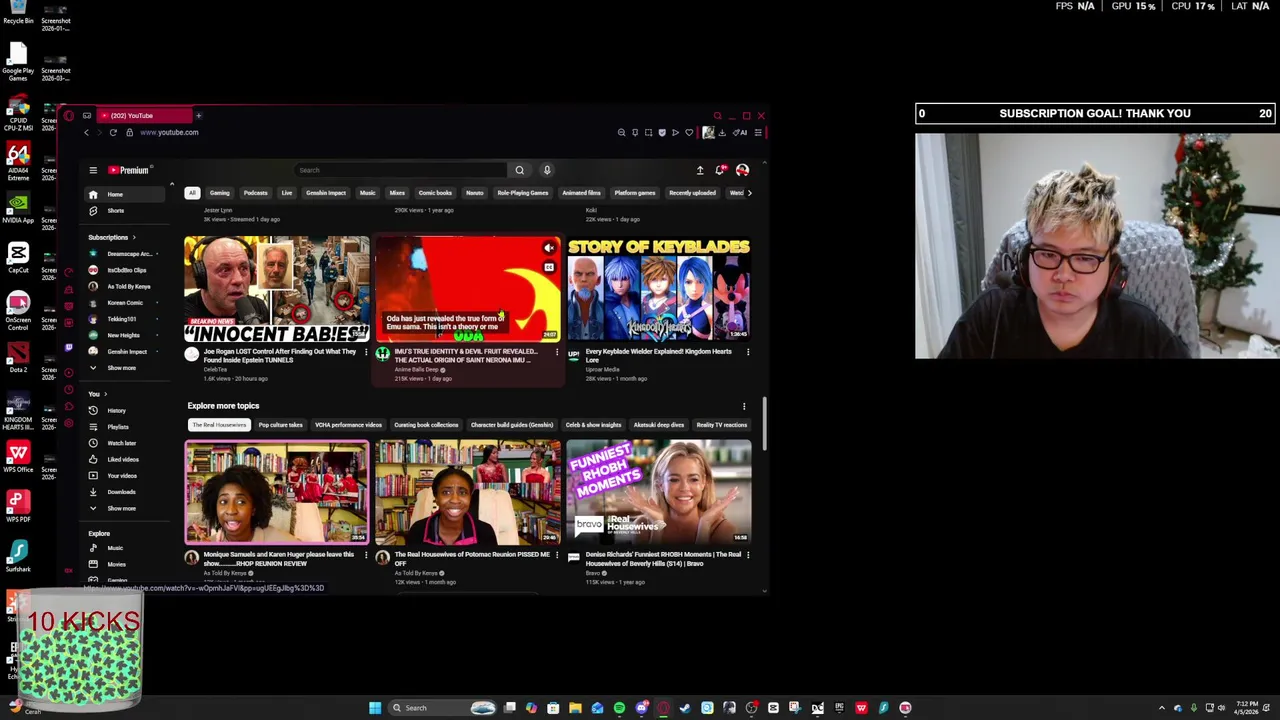Open the Joe Rogan LOST Control video title

280,356
